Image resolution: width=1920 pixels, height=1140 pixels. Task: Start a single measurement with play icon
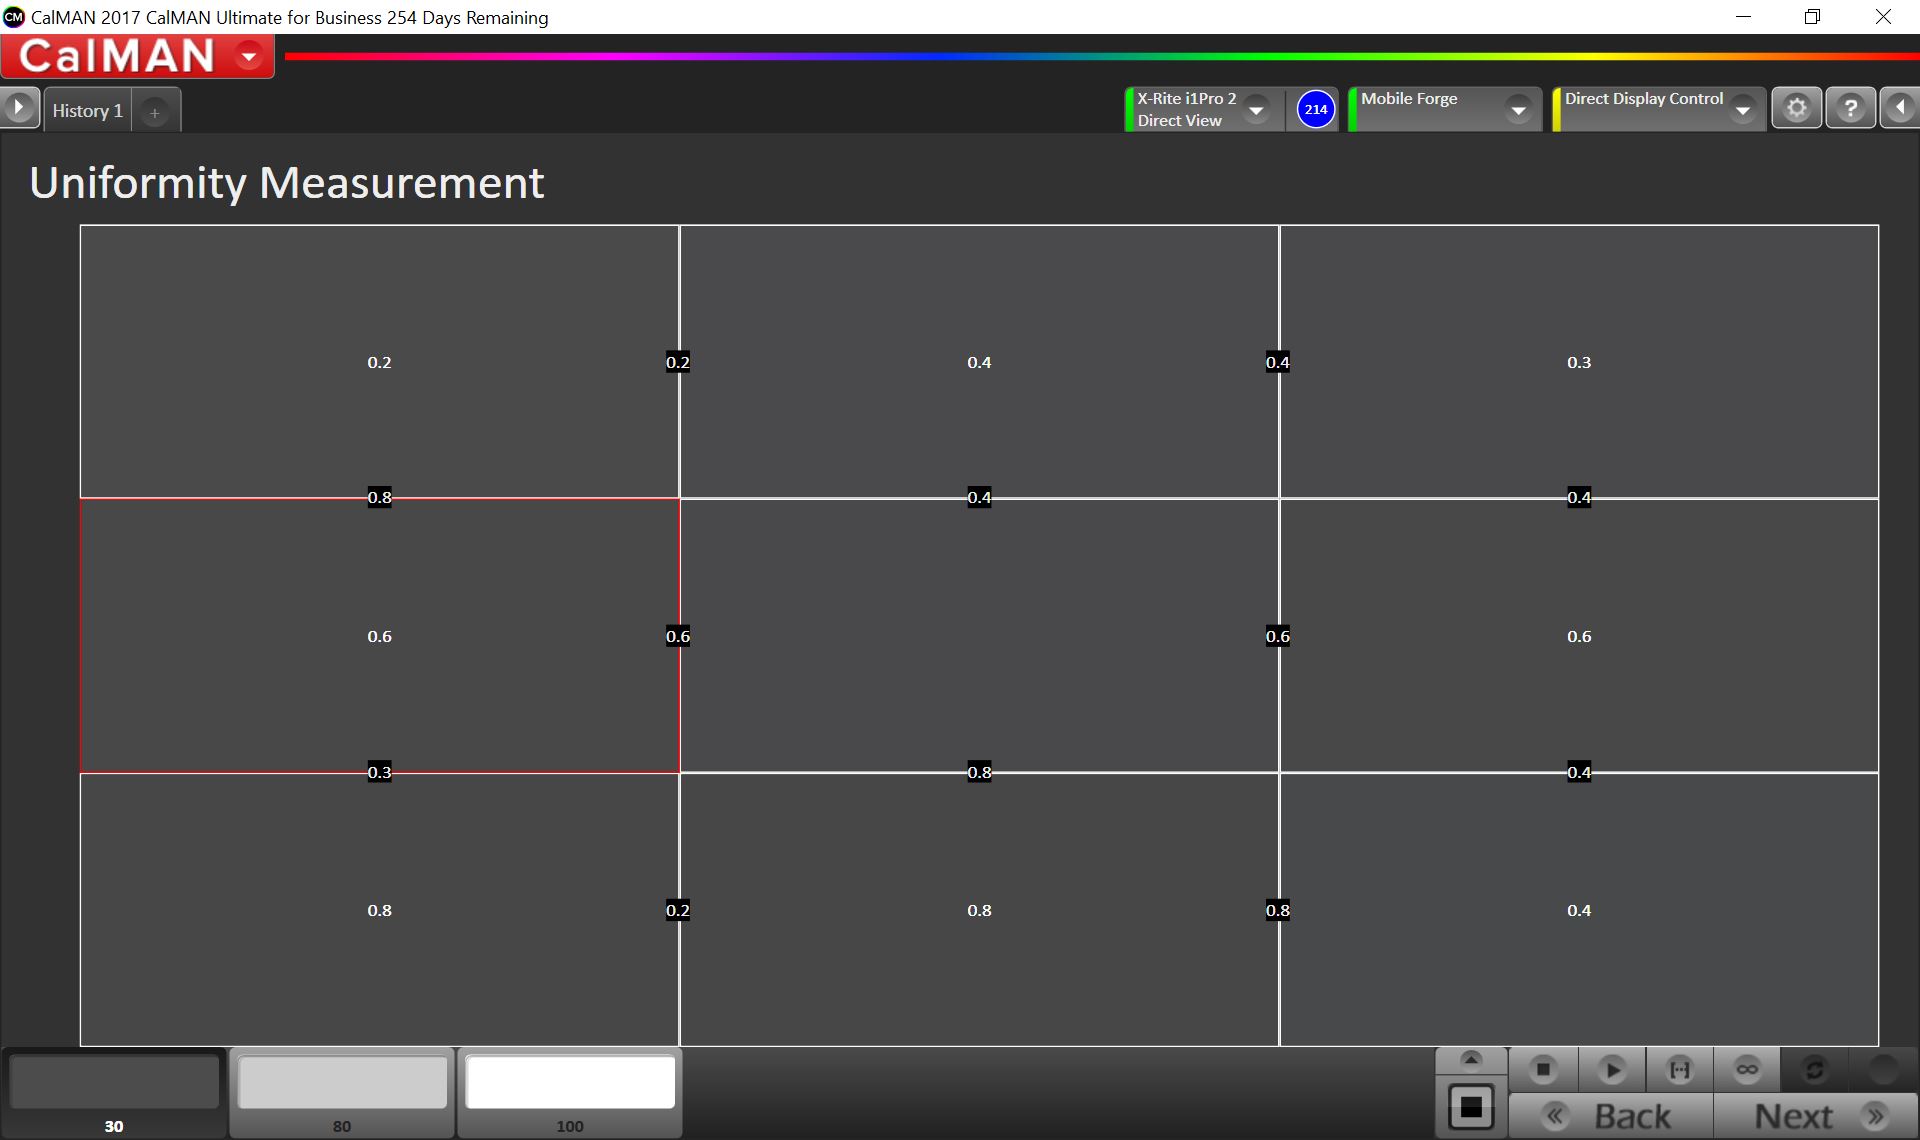(1611, 1070)
